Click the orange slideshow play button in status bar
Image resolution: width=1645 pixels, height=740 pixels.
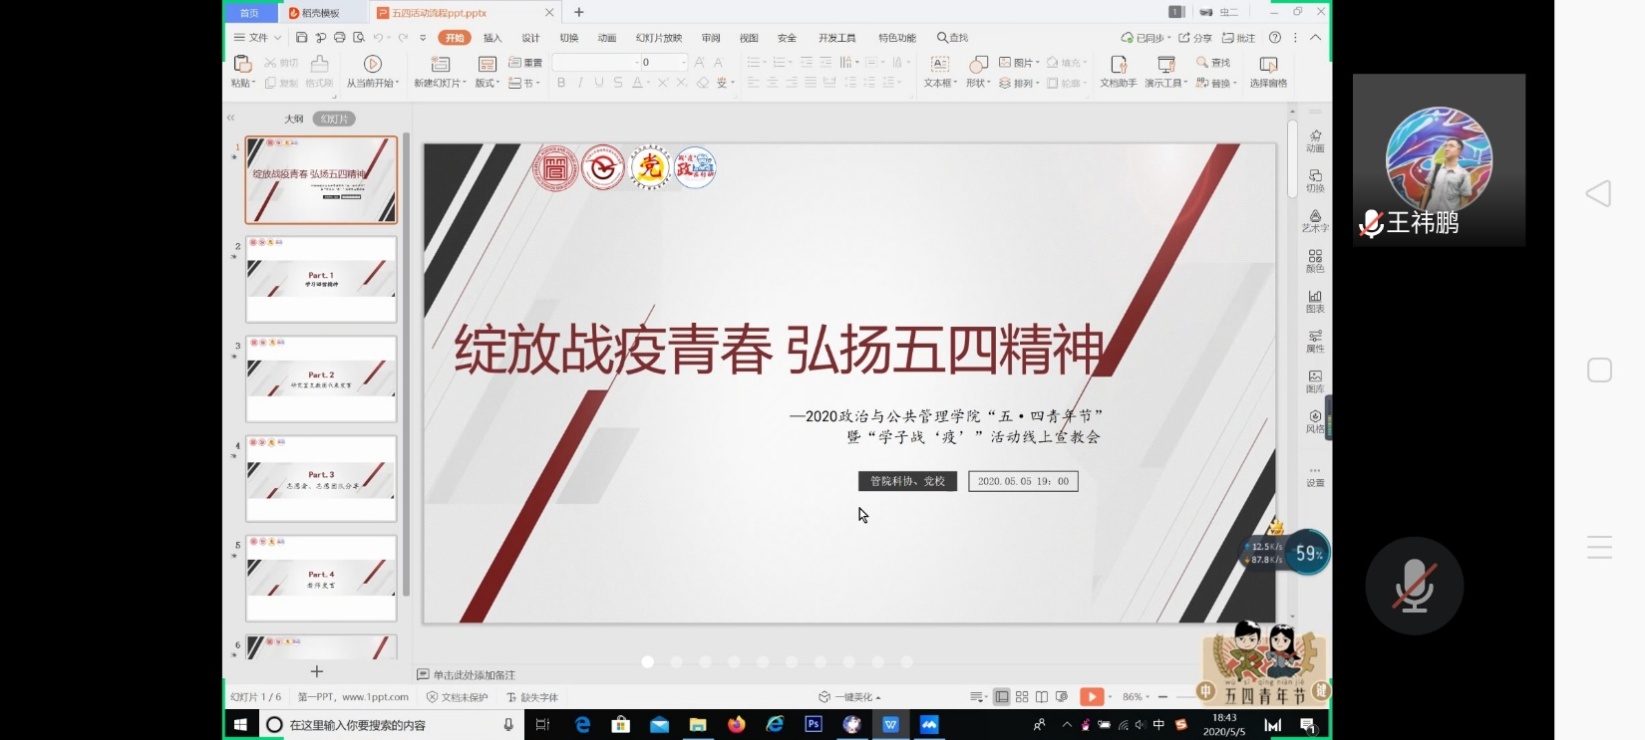pos(1091,697)
